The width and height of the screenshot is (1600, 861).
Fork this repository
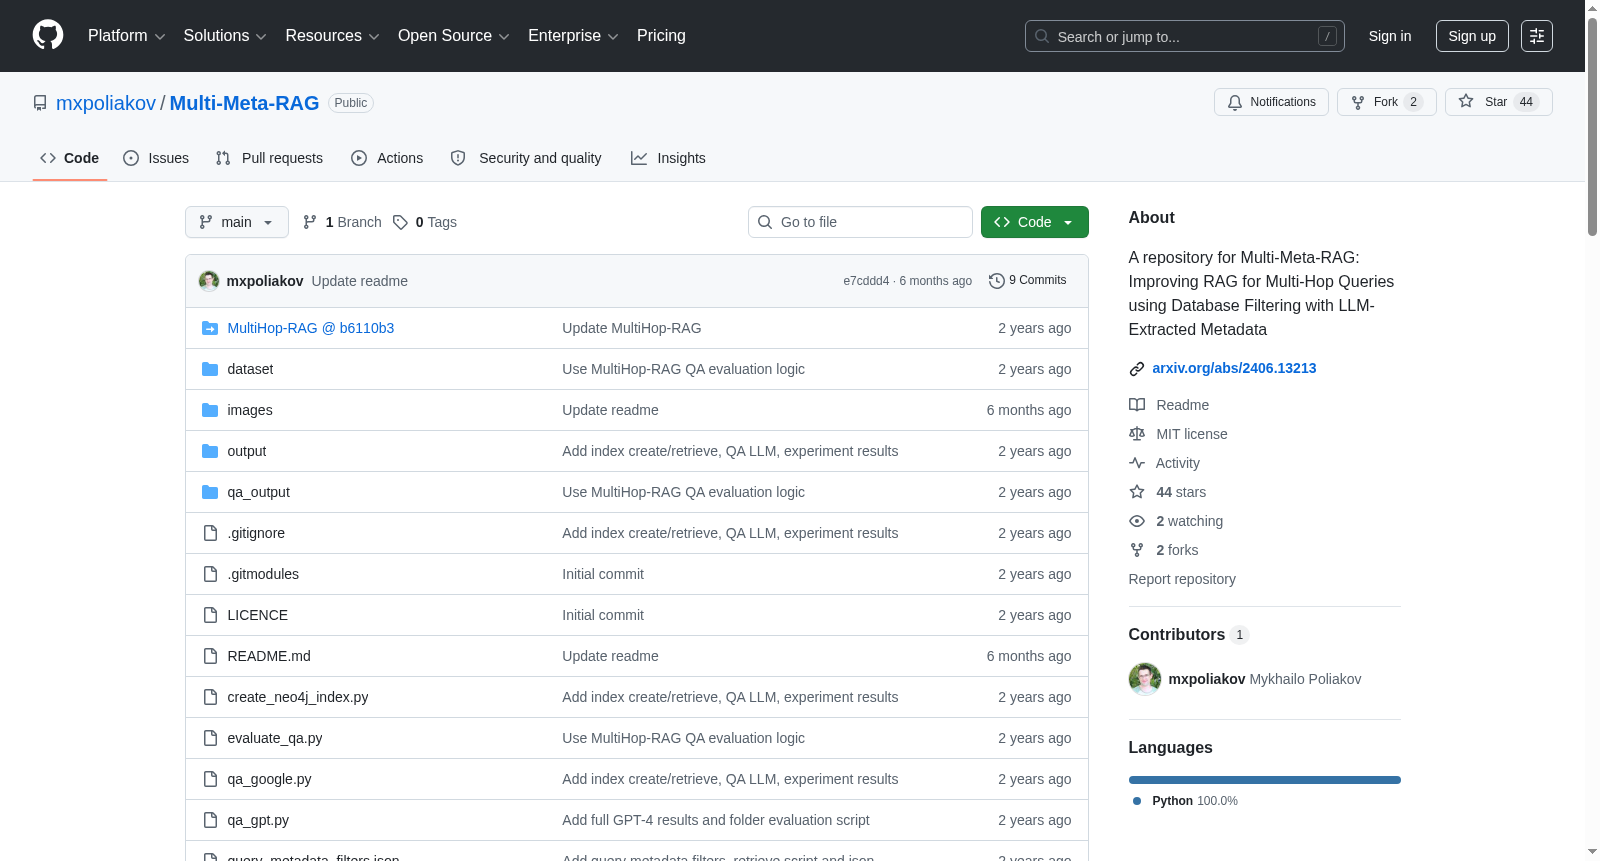[1386, 102]
